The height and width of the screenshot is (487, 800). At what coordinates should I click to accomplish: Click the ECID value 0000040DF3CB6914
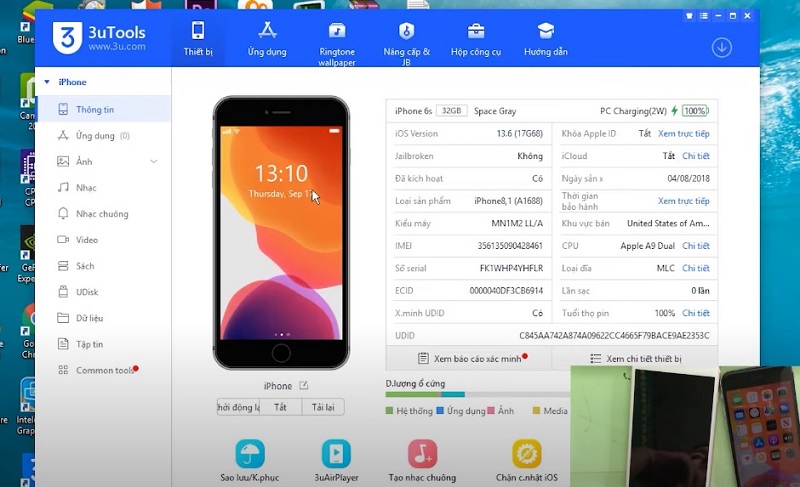point(506,291)
